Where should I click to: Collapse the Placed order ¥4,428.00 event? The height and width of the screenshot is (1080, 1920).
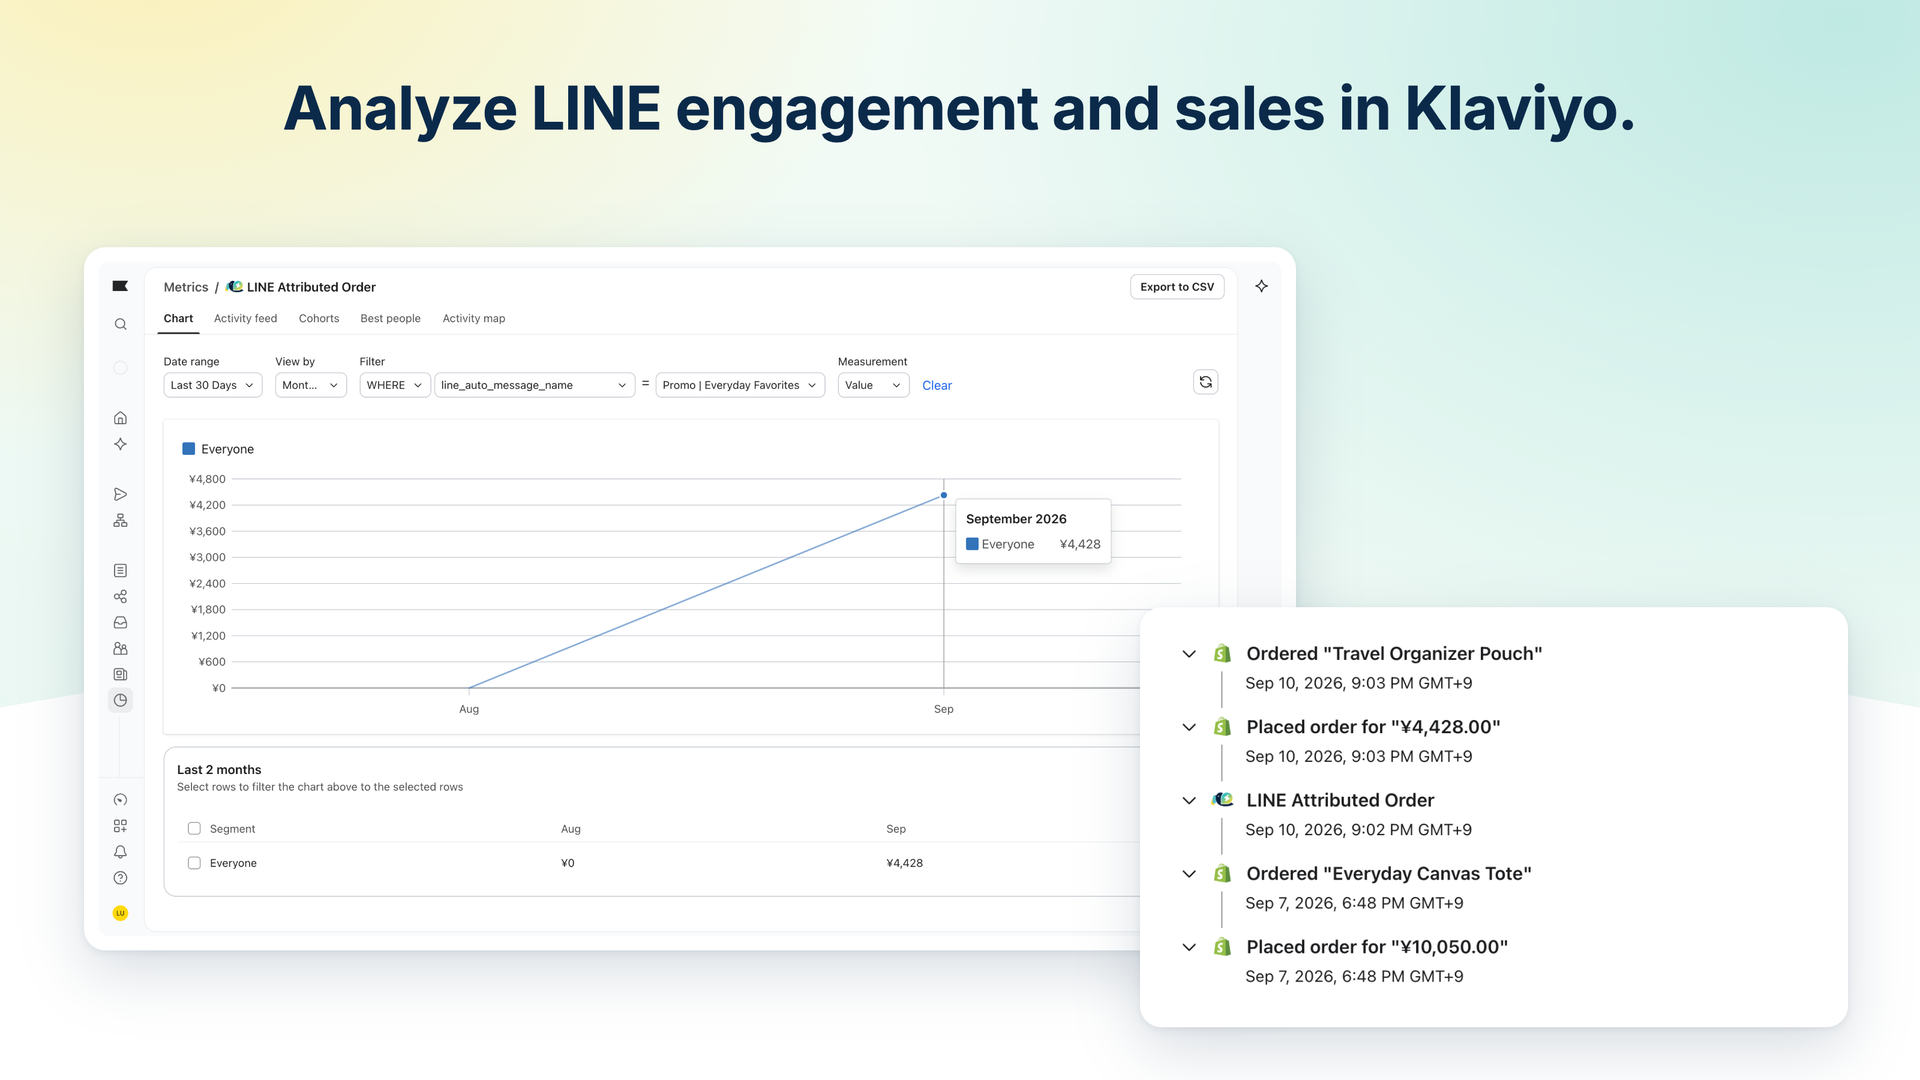click(x=1189, y=727)
